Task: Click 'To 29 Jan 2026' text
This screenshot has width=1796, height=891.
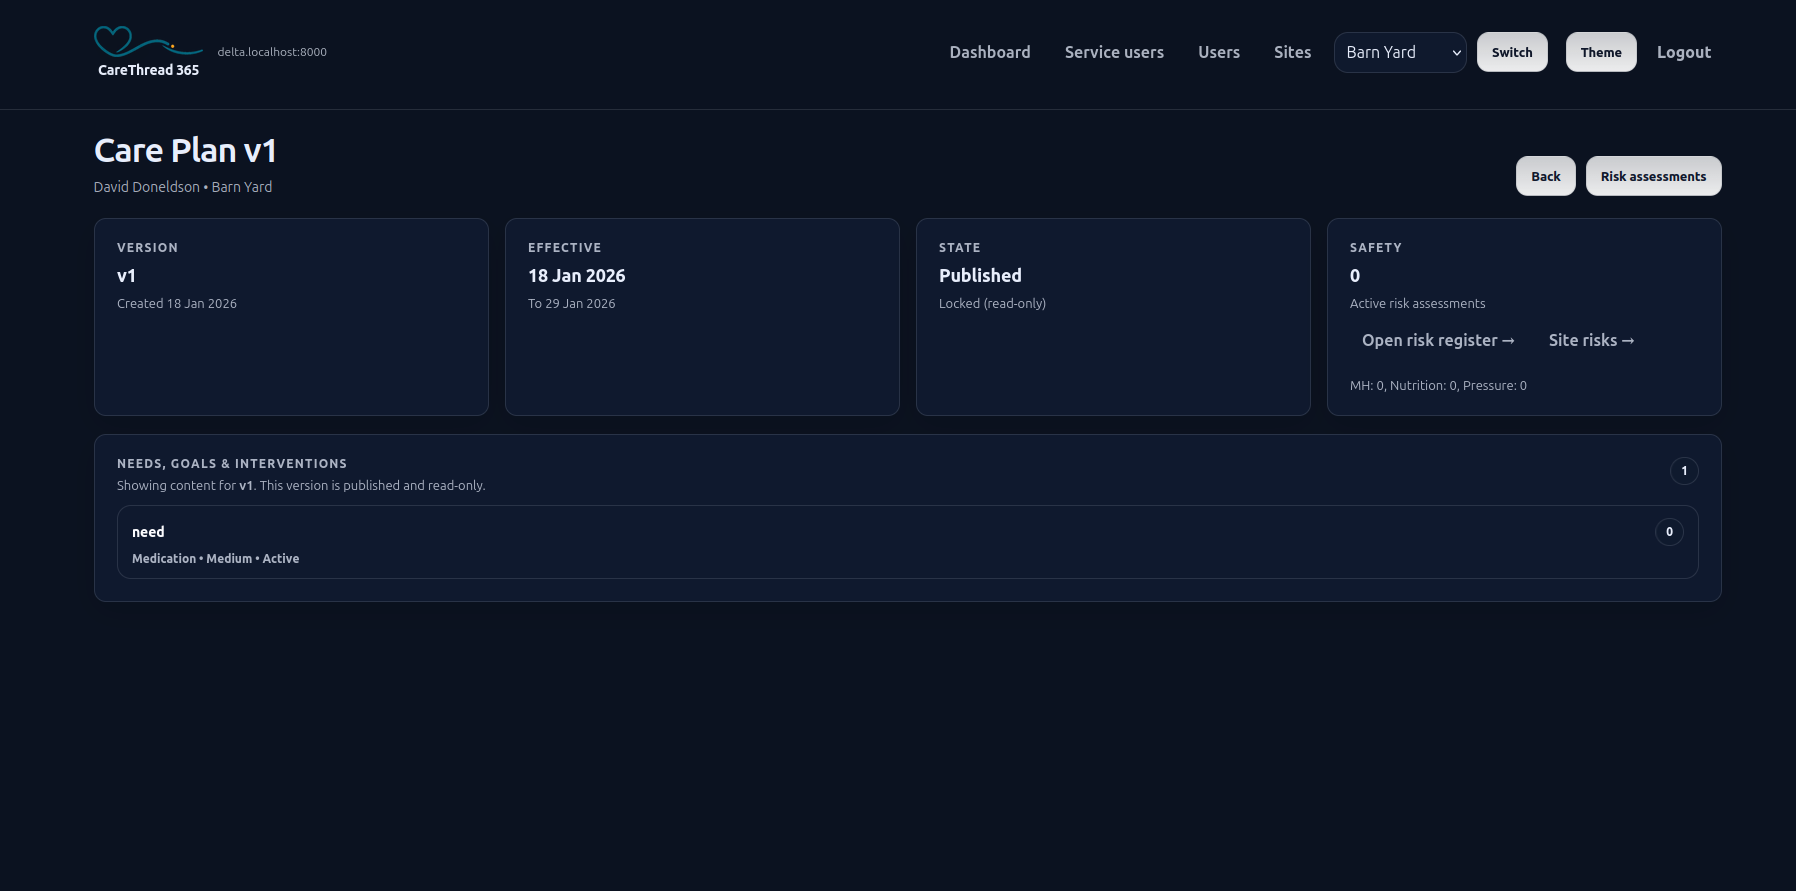Action: pyautogui.click(x=571, y=303)
